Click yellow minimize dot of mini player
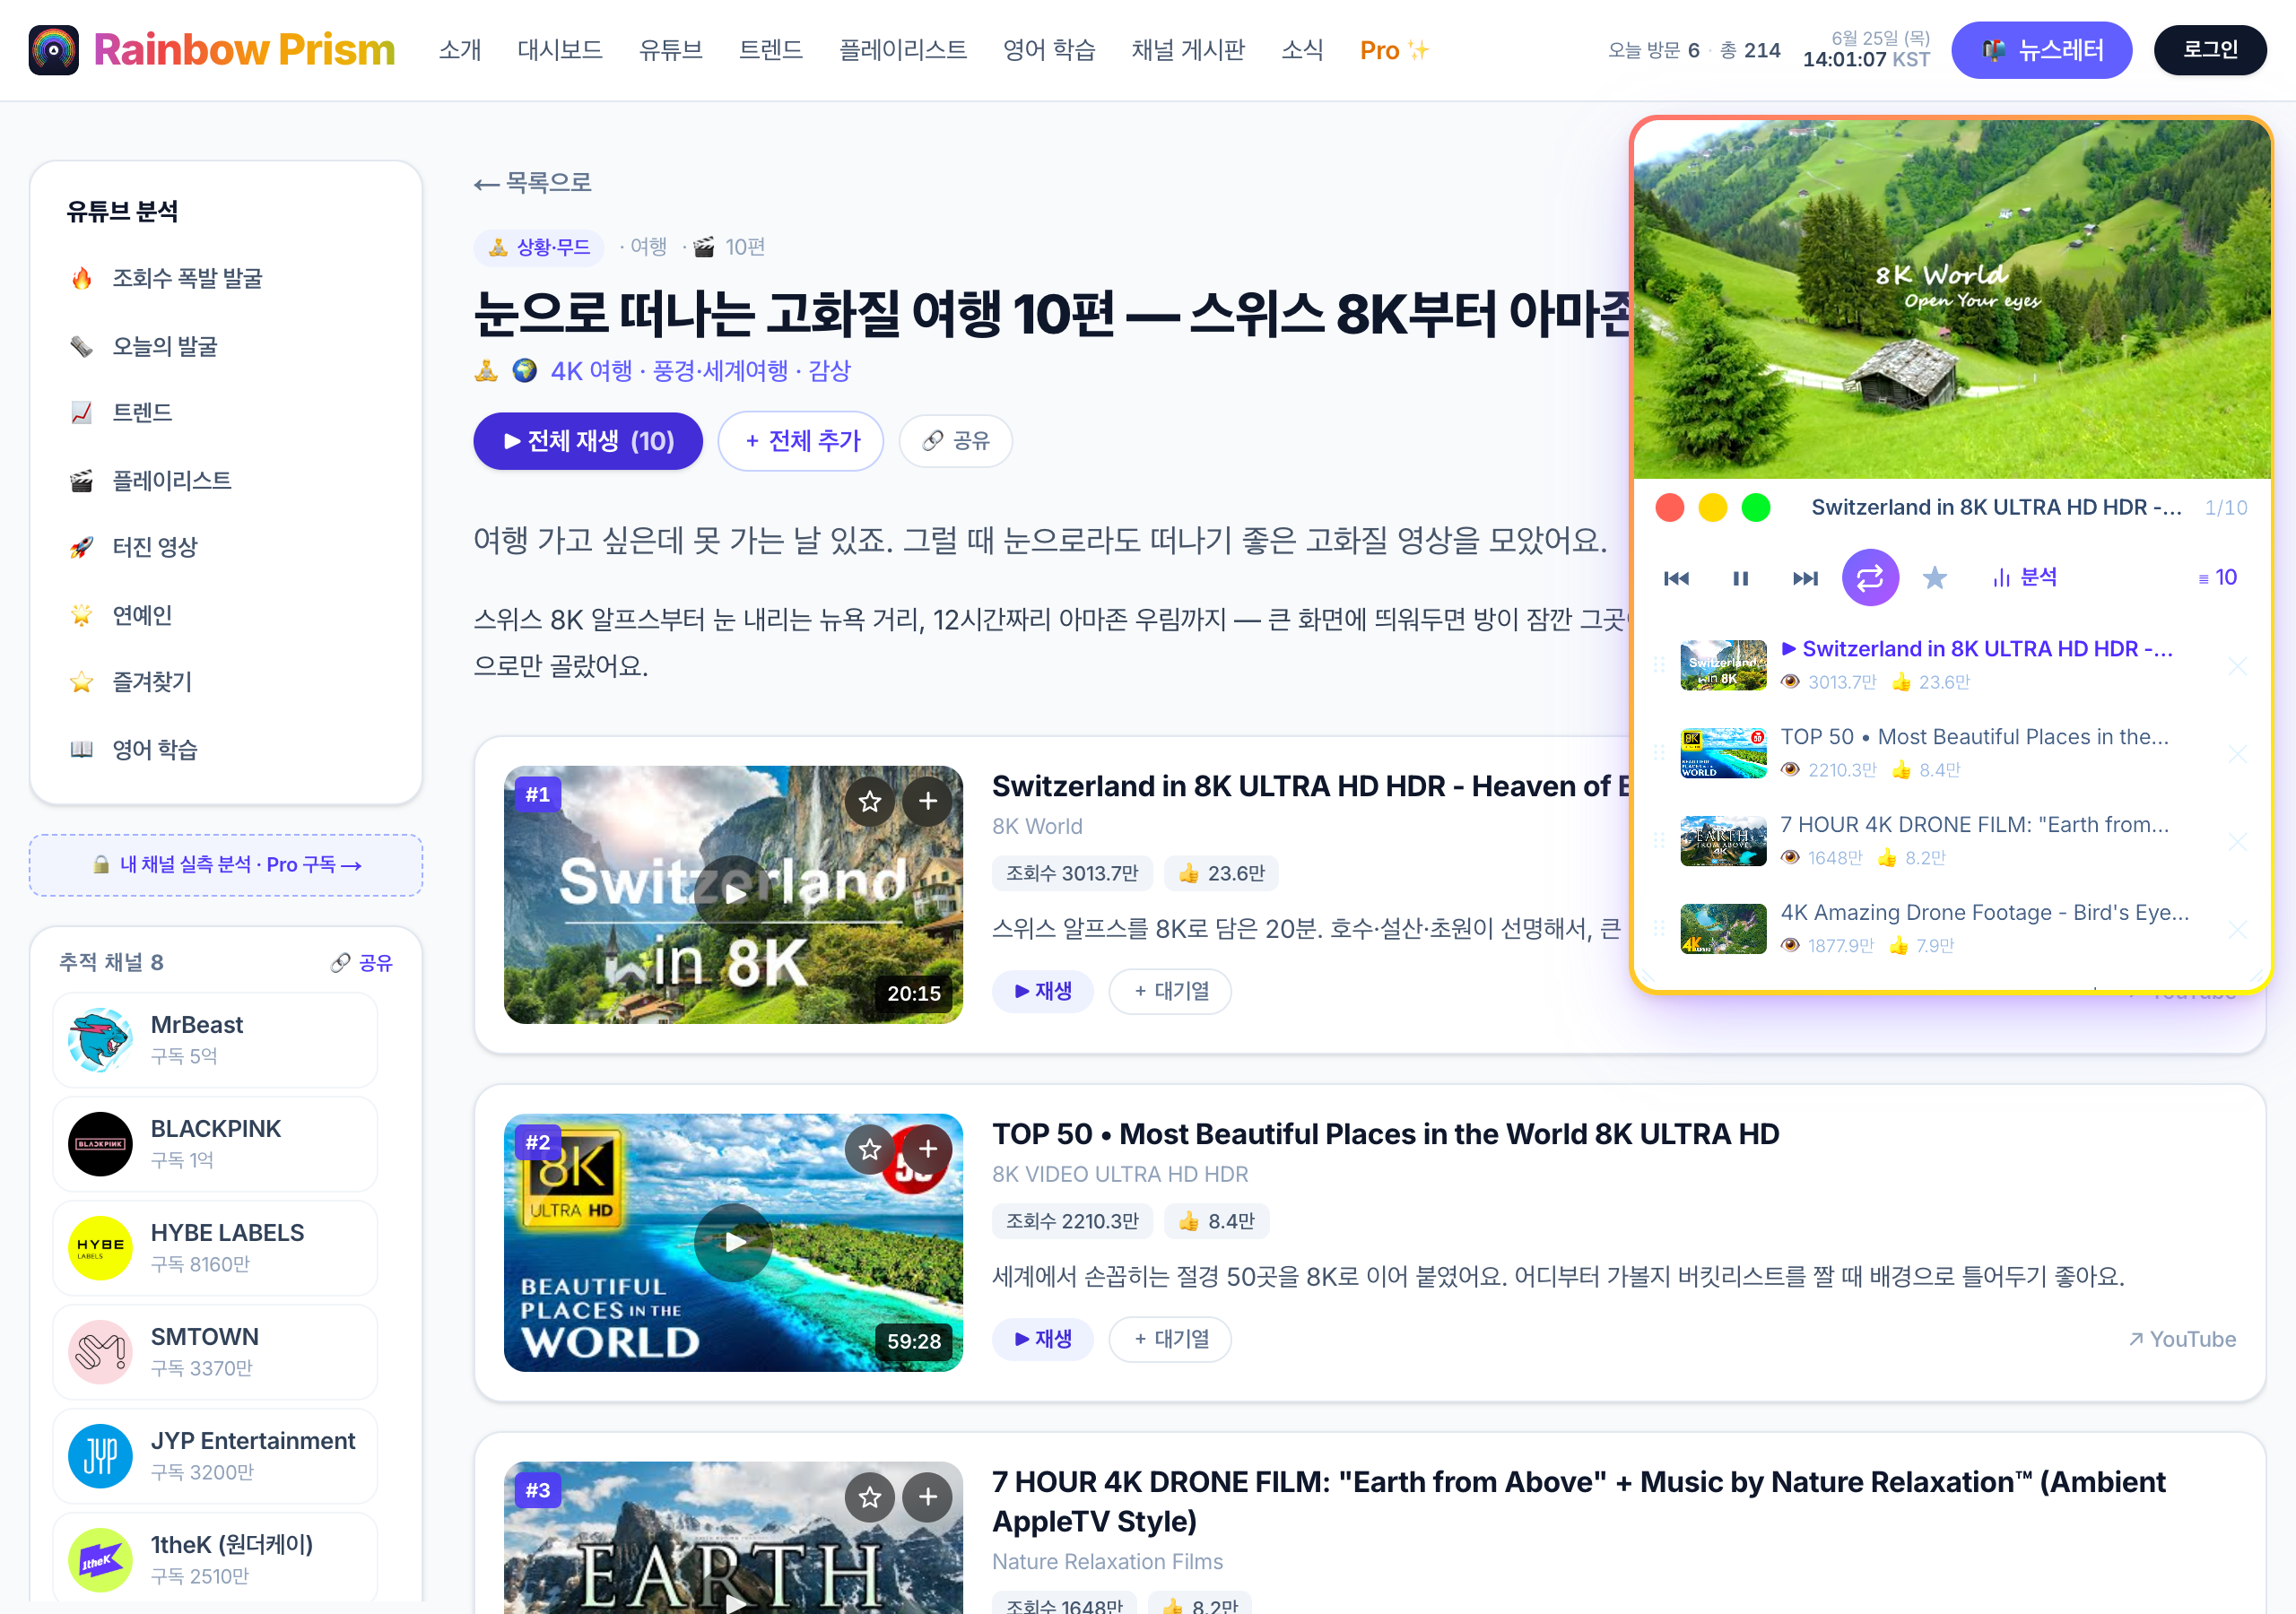2296x1614 pixels. (x=1713, y=508)
